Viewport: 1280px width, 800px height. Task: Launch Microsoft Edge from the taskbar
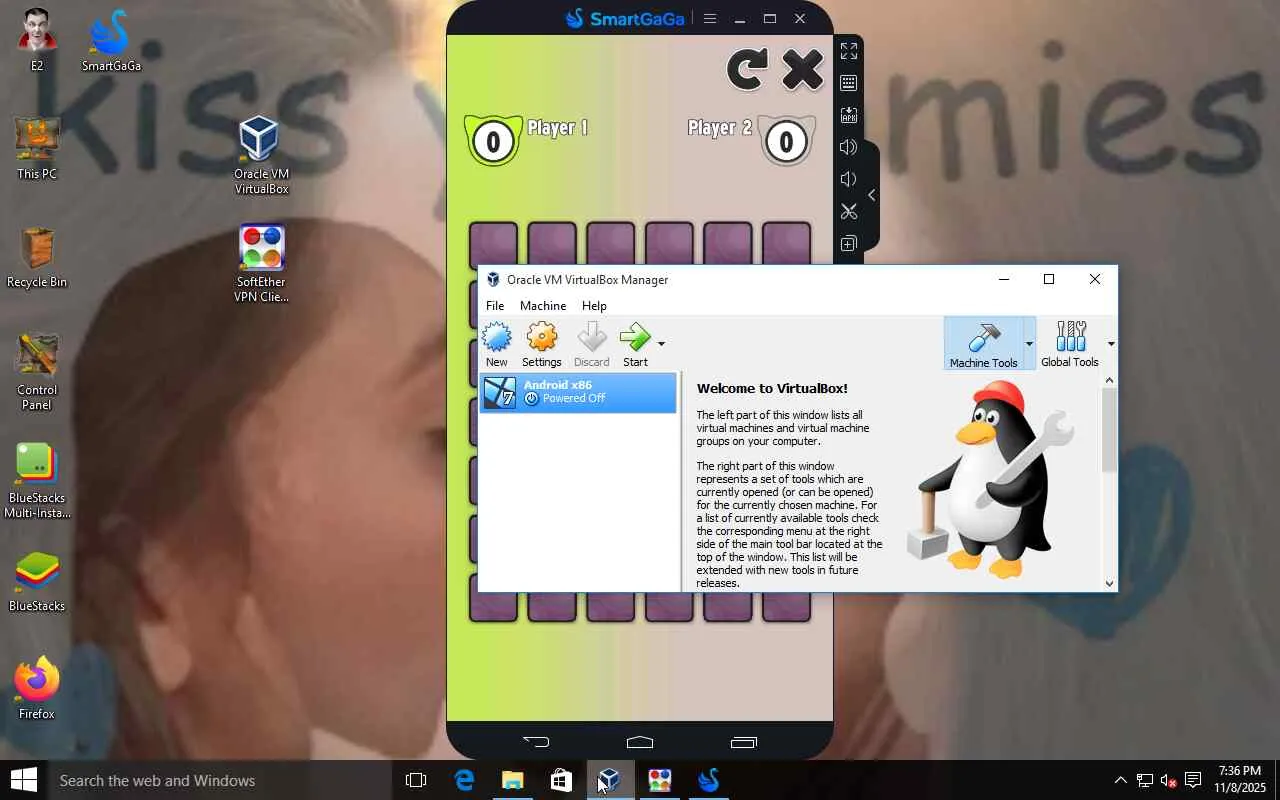[x=464, y=780]
